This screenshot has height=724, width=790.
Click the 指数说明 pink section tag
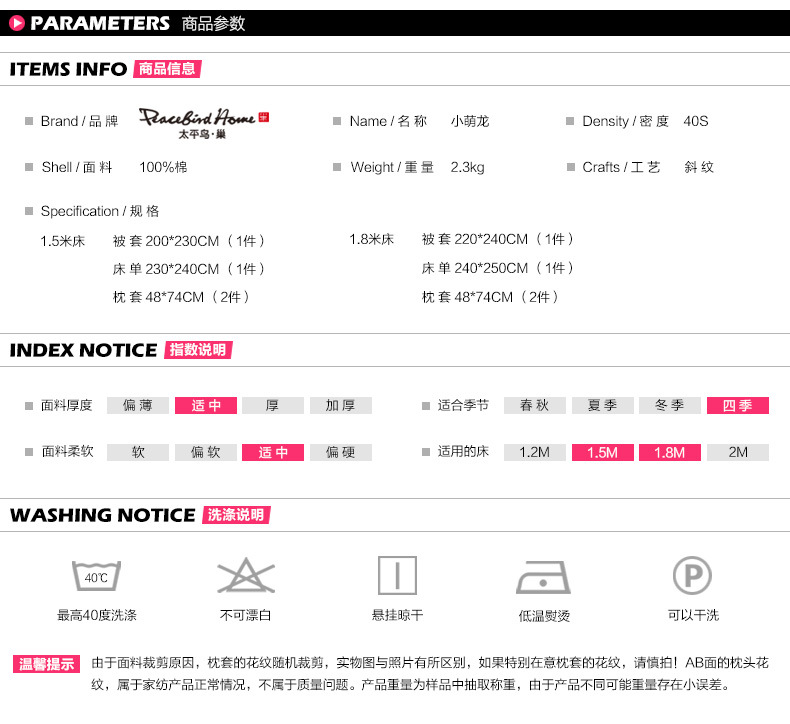tap(198, 350)
